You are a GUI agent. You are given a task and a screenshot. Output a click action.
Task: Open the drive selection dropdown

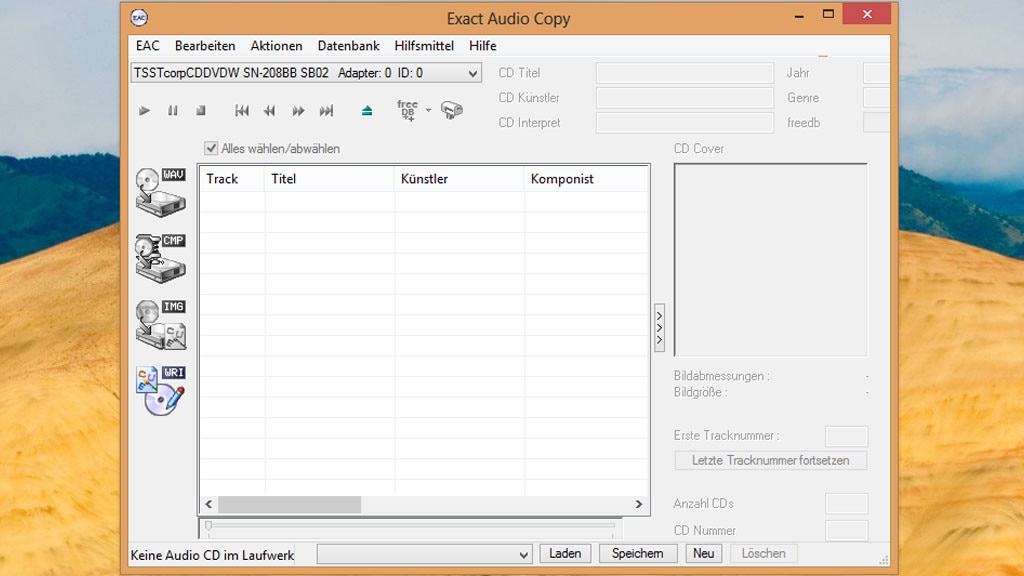pos(473,72)
